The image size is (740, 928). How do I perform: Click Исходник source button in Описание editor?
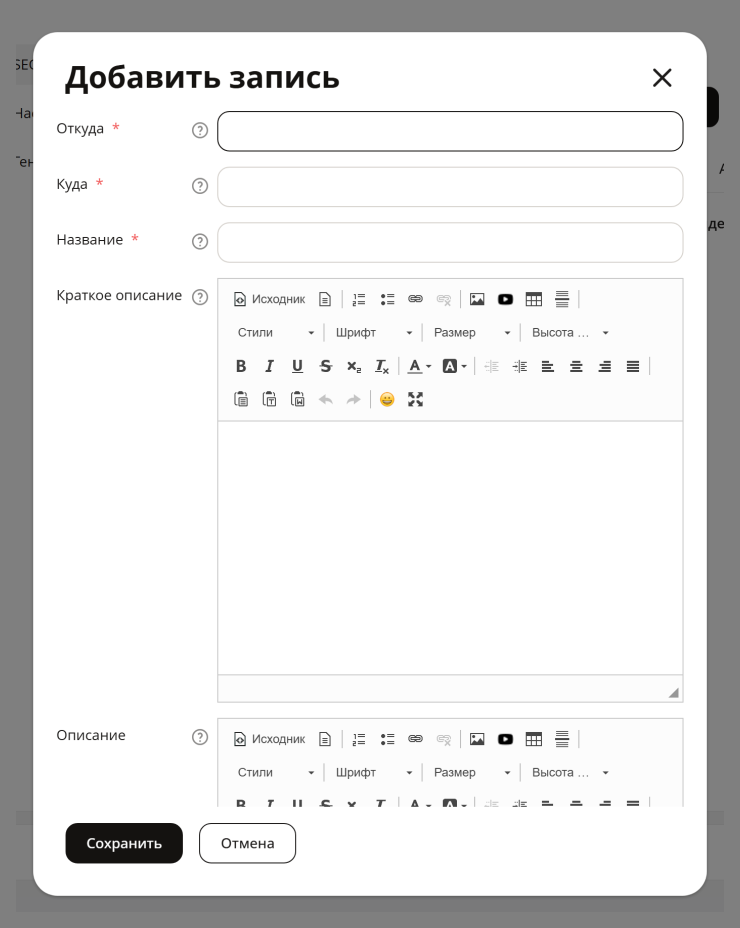(270, 739)
